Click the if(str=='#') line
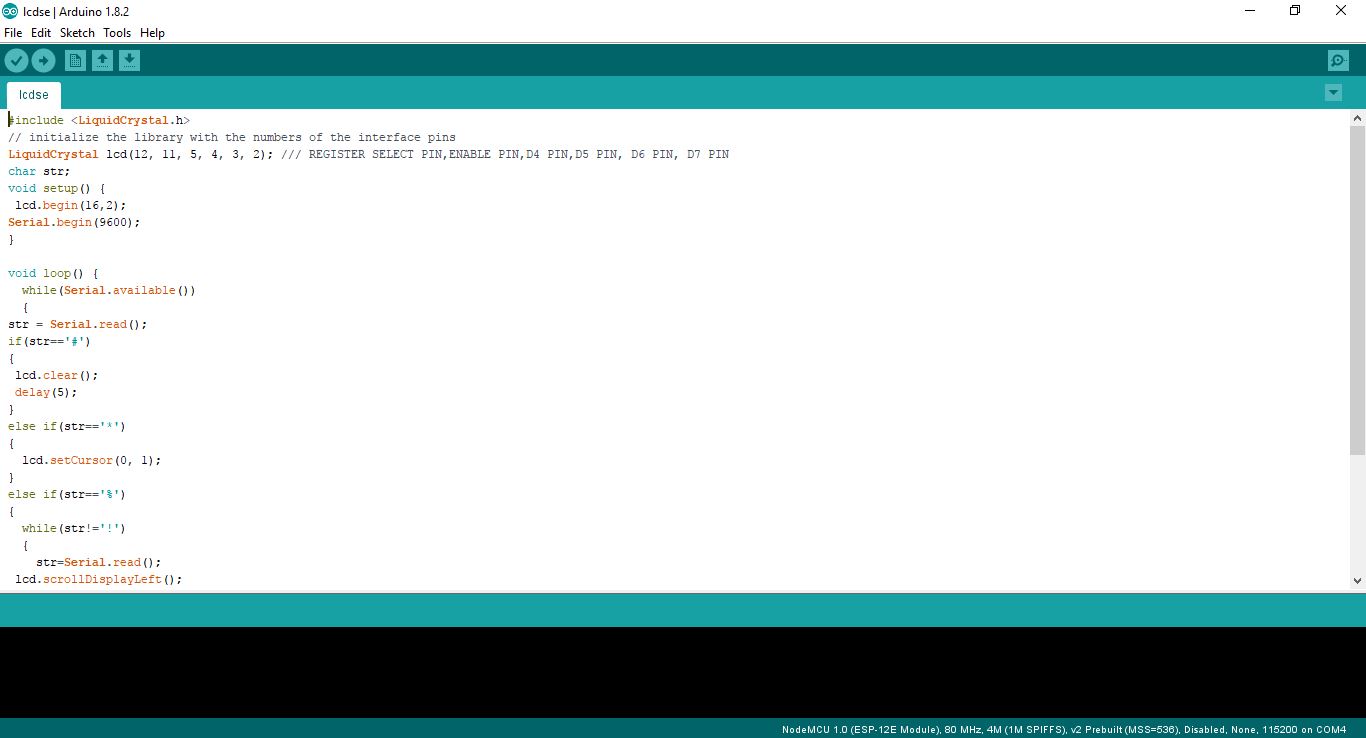This screenshot has height=738, width=1366. click(50, 341)
